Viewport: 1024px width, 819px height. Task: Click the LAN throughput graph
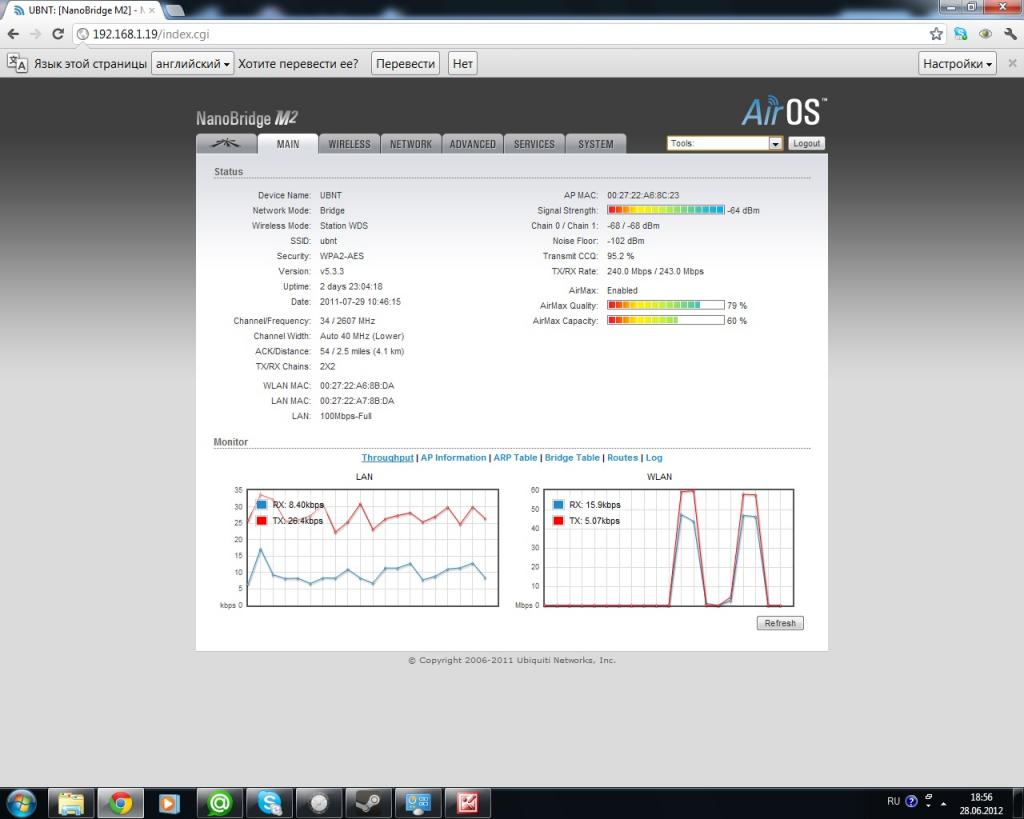click(x=373, y=547)
